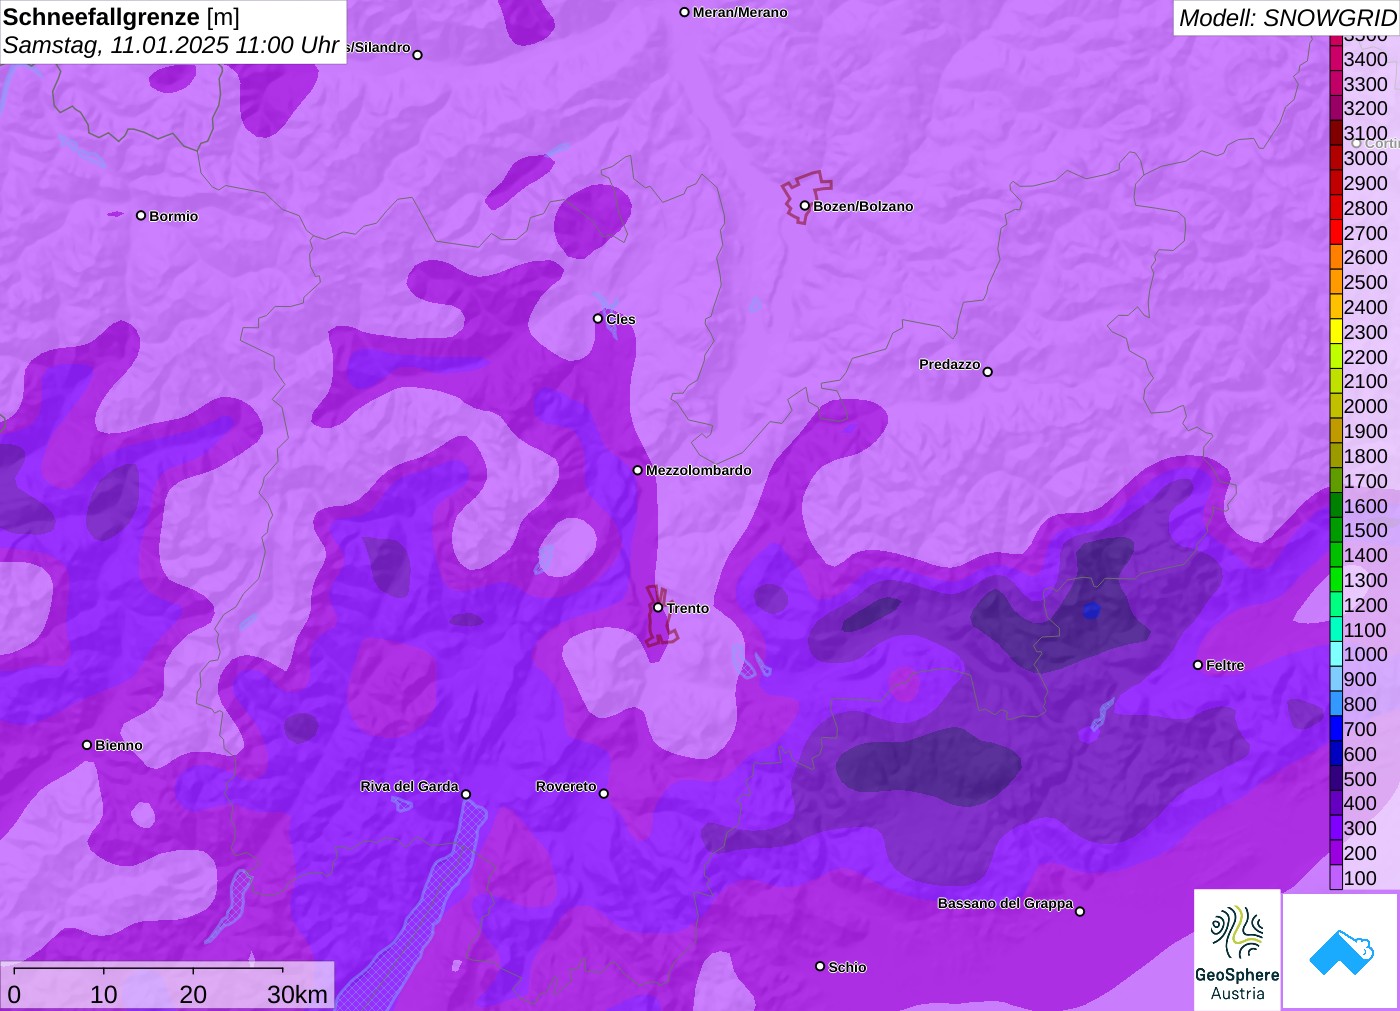Click the Cles location marker
Screen dimensions: 1400x1011
point(598,318)
